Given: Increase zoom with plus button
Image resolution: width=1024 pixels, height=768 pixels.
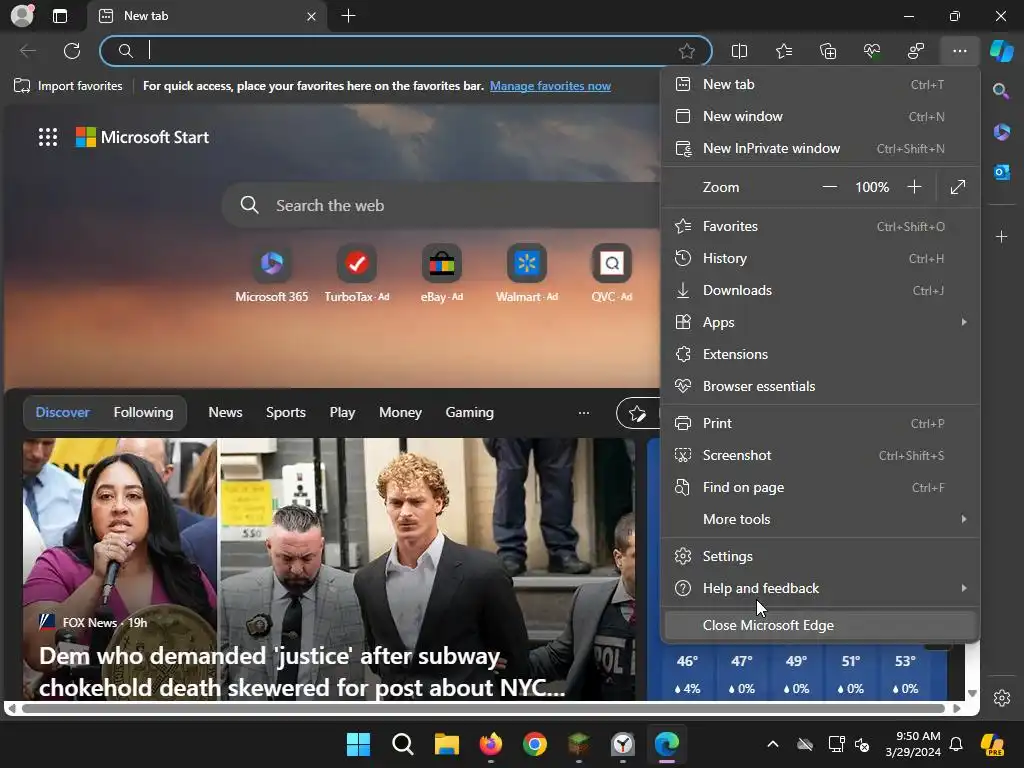Looking at the screenshot, I should (x=914, y=187).
